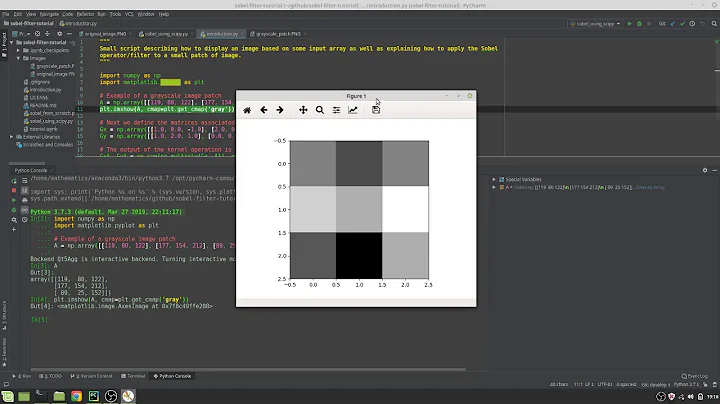This screenshot has width=720, height=404.
Task: Open the File menu
Action: click(6, 14)
